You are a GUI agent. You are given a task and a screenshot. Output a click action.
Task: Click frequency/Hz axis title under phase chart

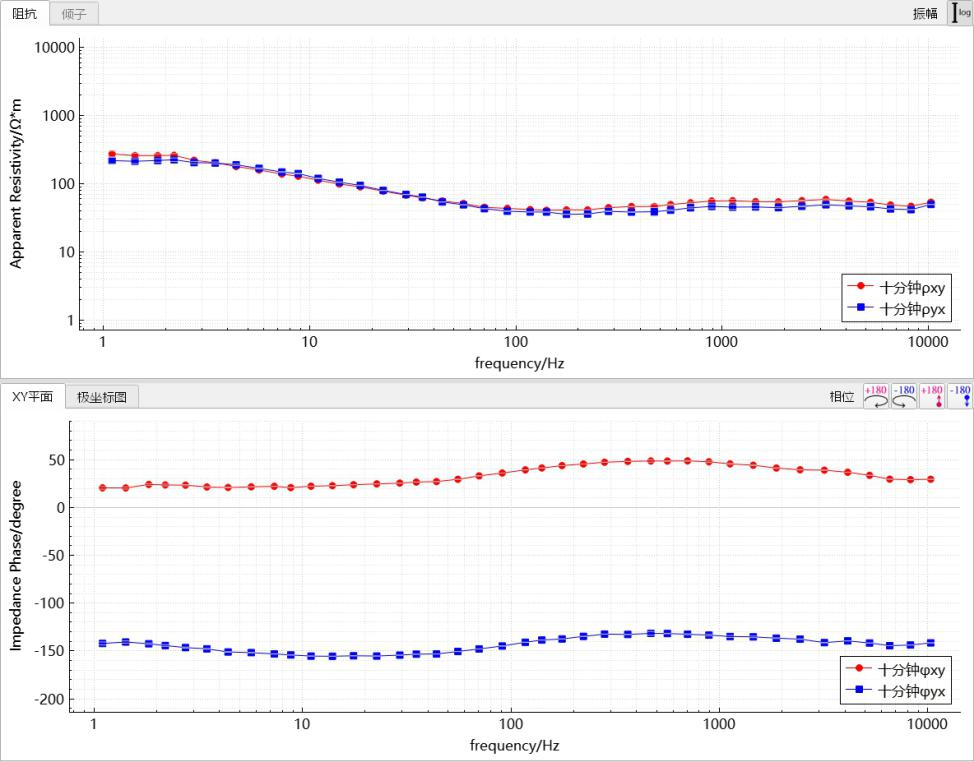click(x=514, y=745)
